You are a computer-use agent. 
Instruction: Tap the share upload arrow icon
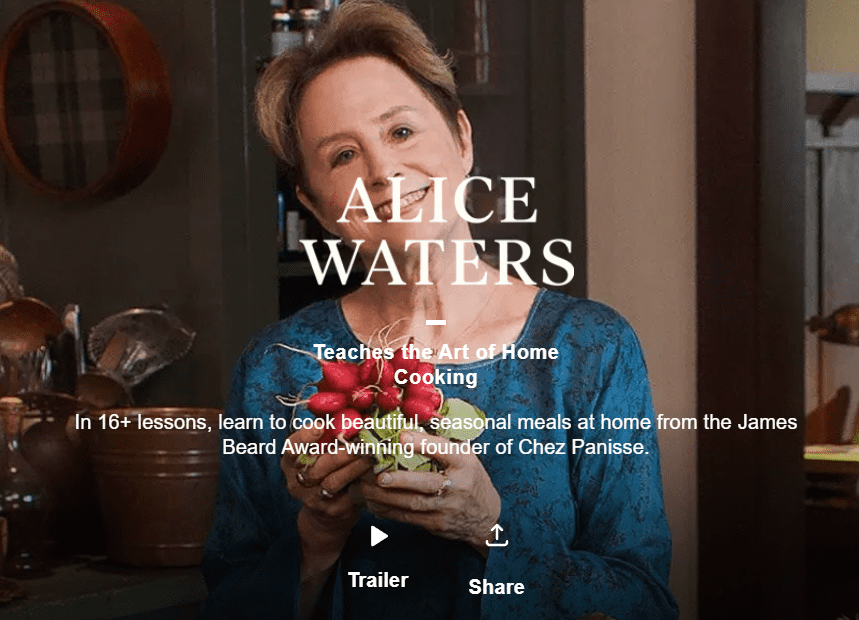[497, 536]
